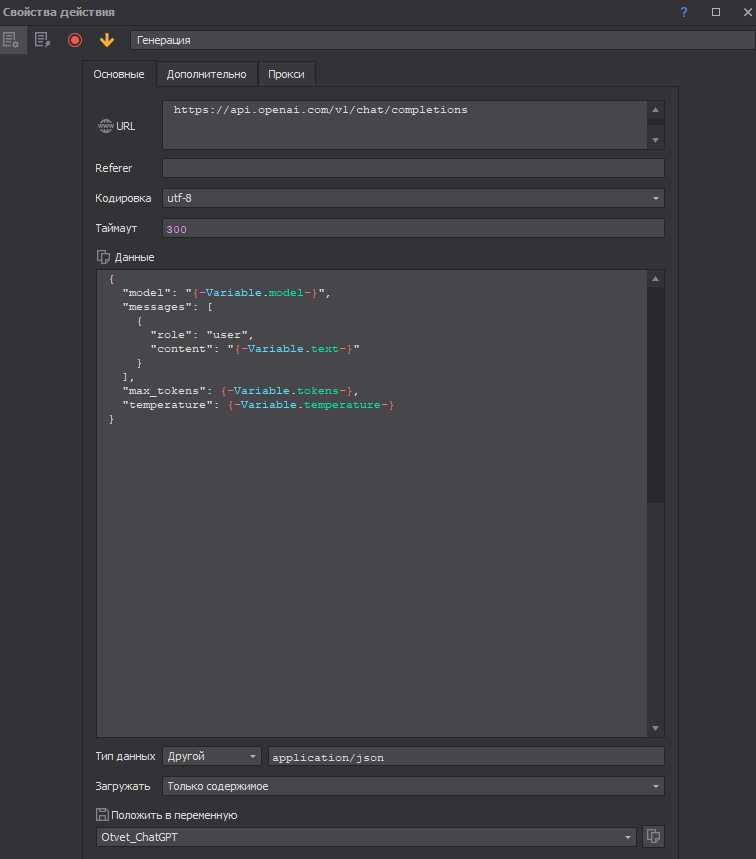Select the Основные tab

(119, 74)
